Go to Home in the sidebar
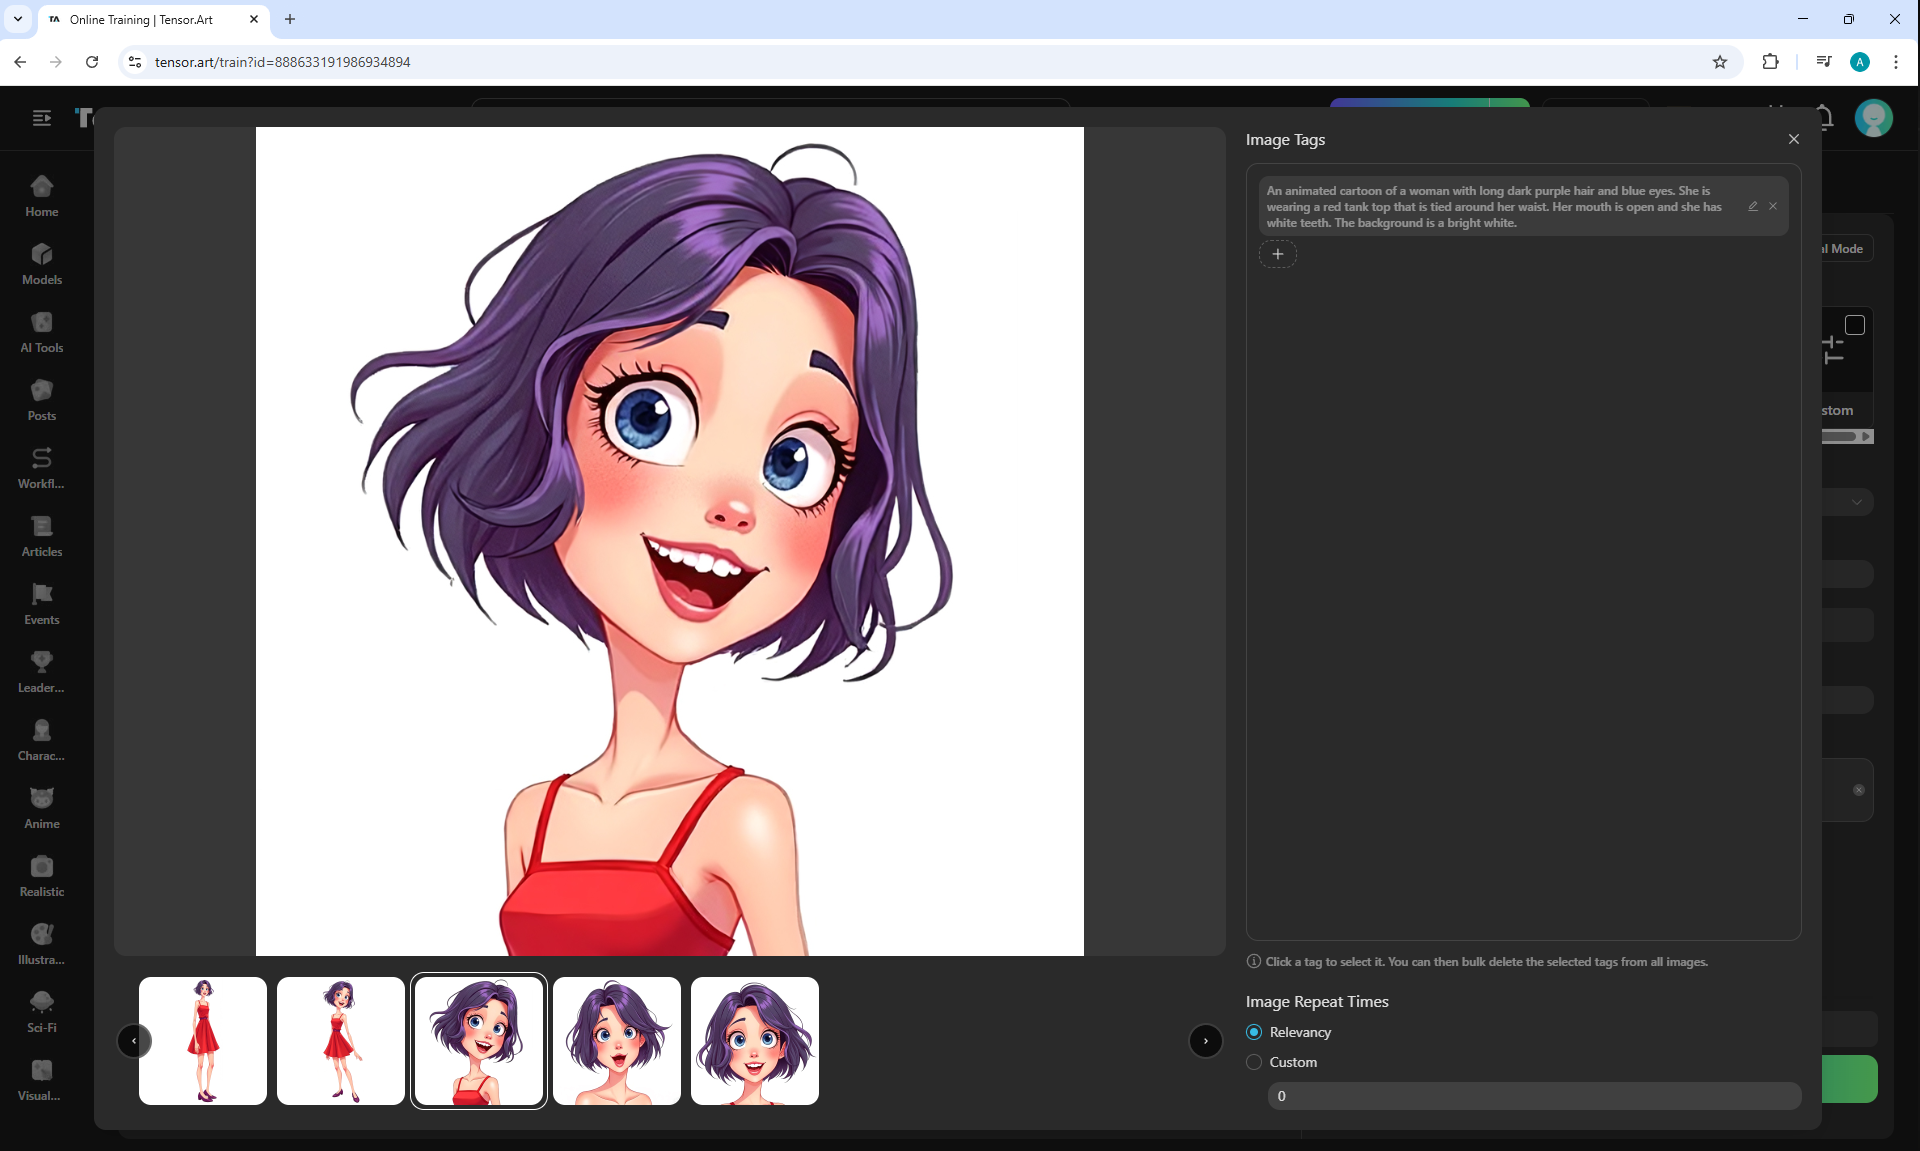Image resolution: width=1920 pixels, height=1151 pixels. (42, 196)
